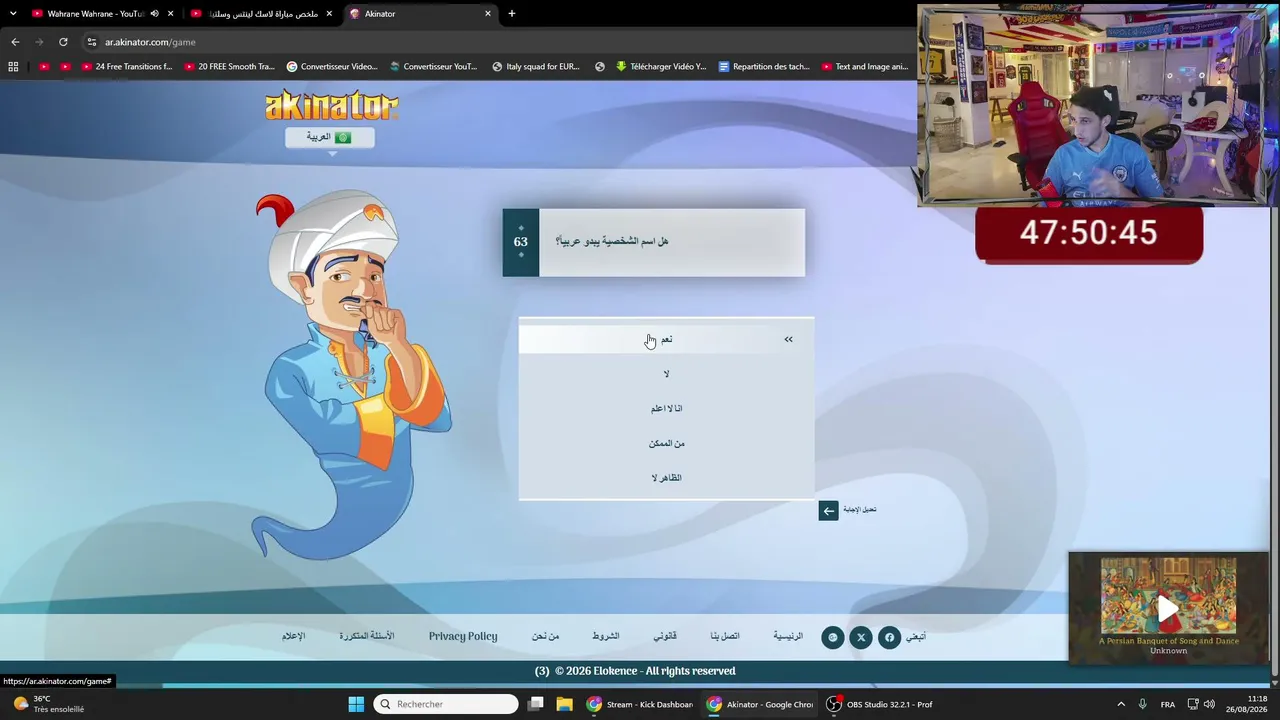Open the tab search dropdown arrow
Screen dimensions: 1280x720
tap(13, 14)
